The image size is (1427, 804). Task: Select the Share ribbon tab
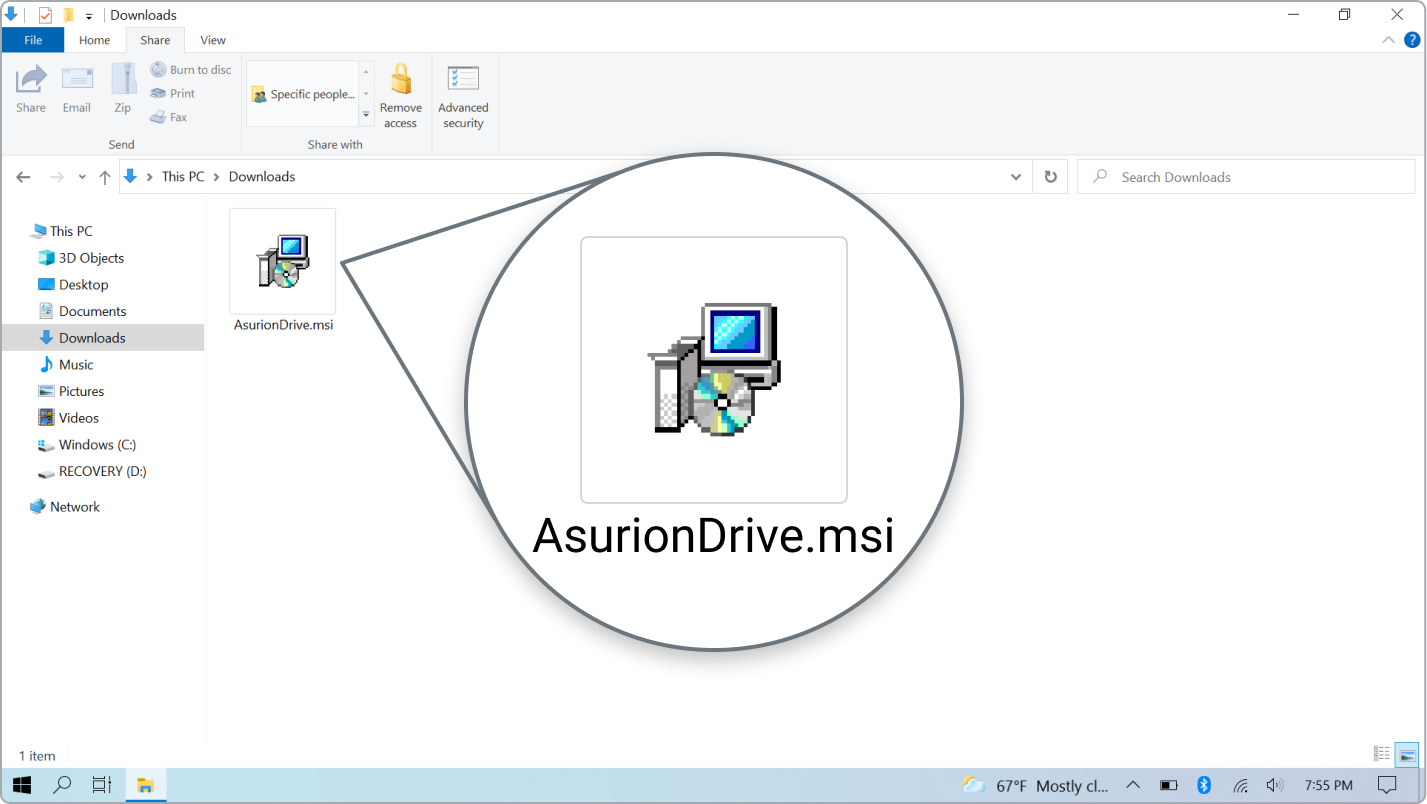(155, 40)
